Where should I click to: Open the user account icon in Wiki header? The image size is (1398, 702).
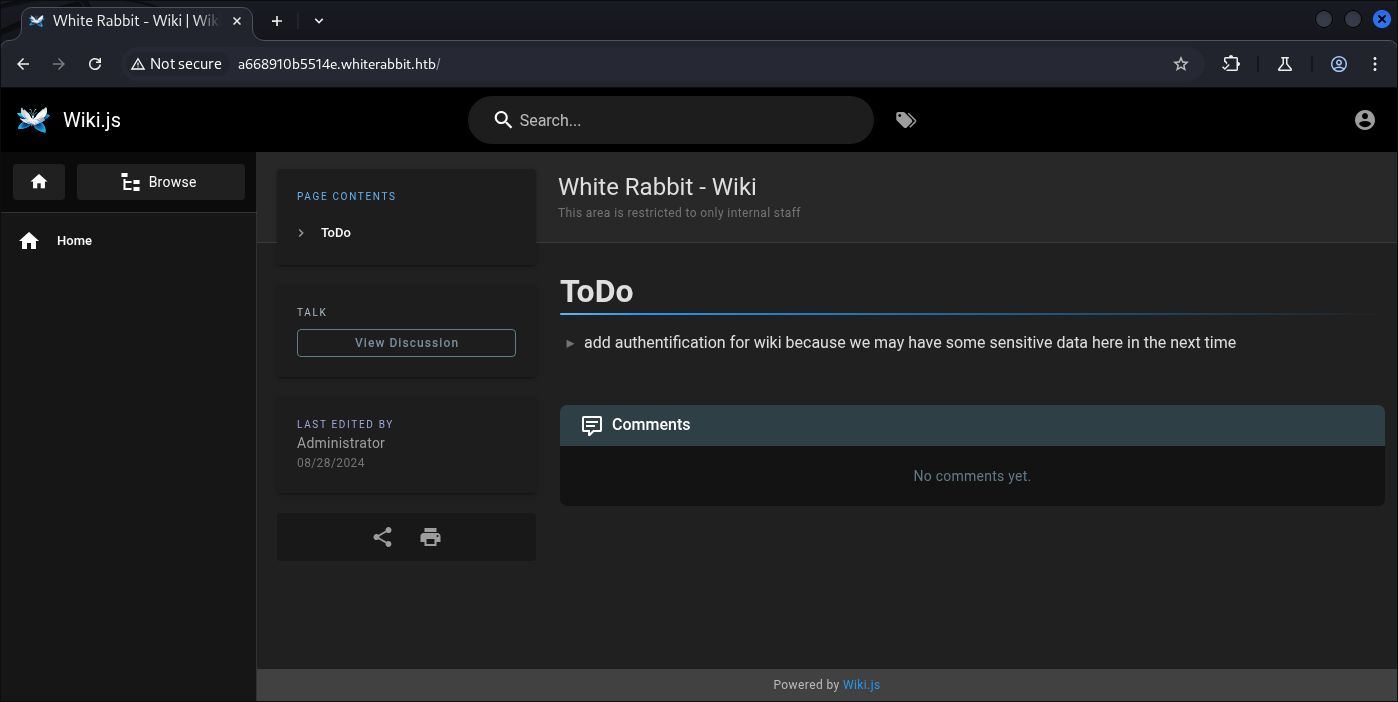[x=1364, y=120]
